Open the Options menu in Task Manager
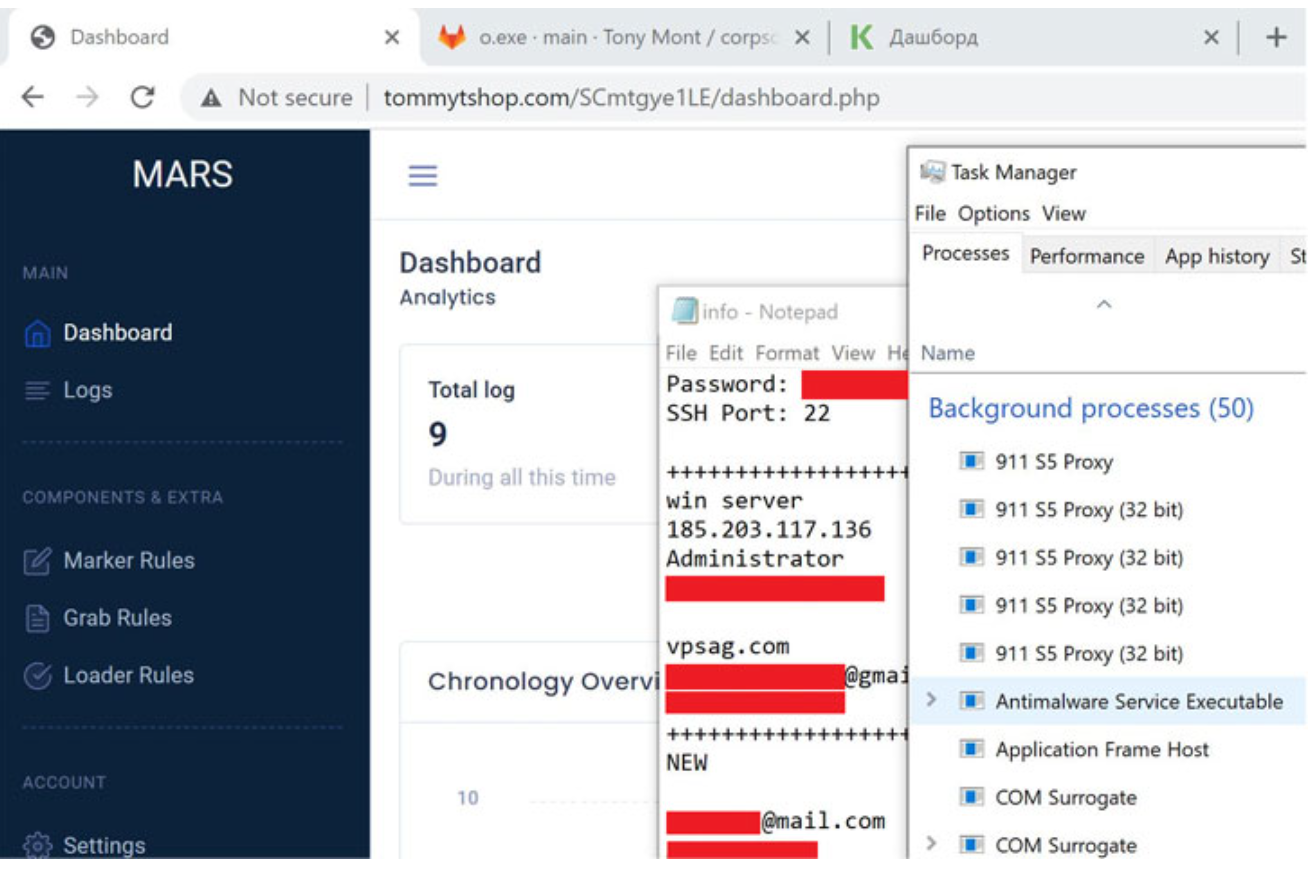Screen dimensions: 1312x876 tap(994, 214)
